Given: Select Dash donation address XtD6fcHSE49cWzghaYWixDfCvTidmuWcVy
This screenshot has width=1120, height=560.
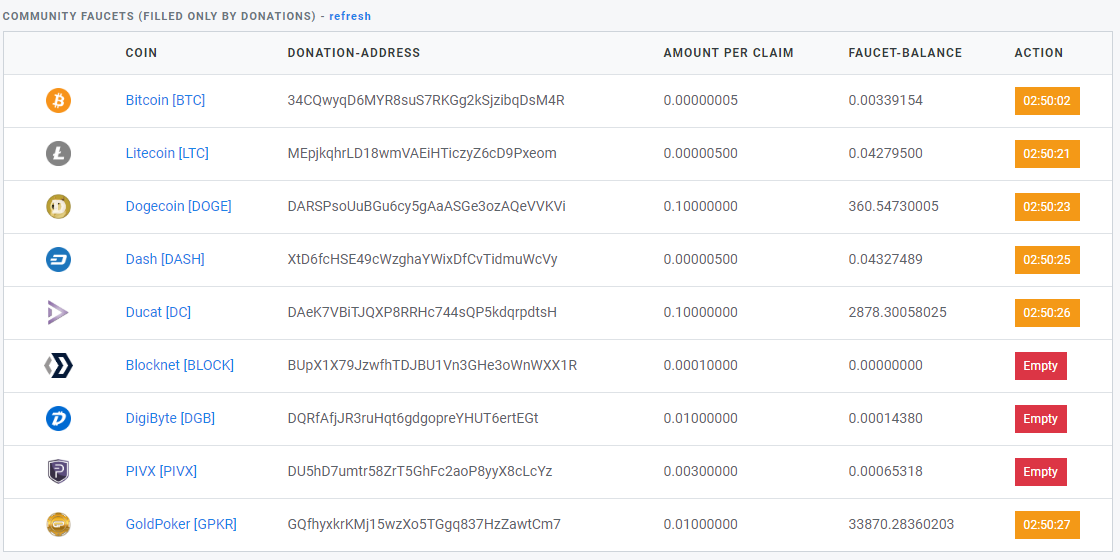Looking at the screenshot, I should point(422,259).
